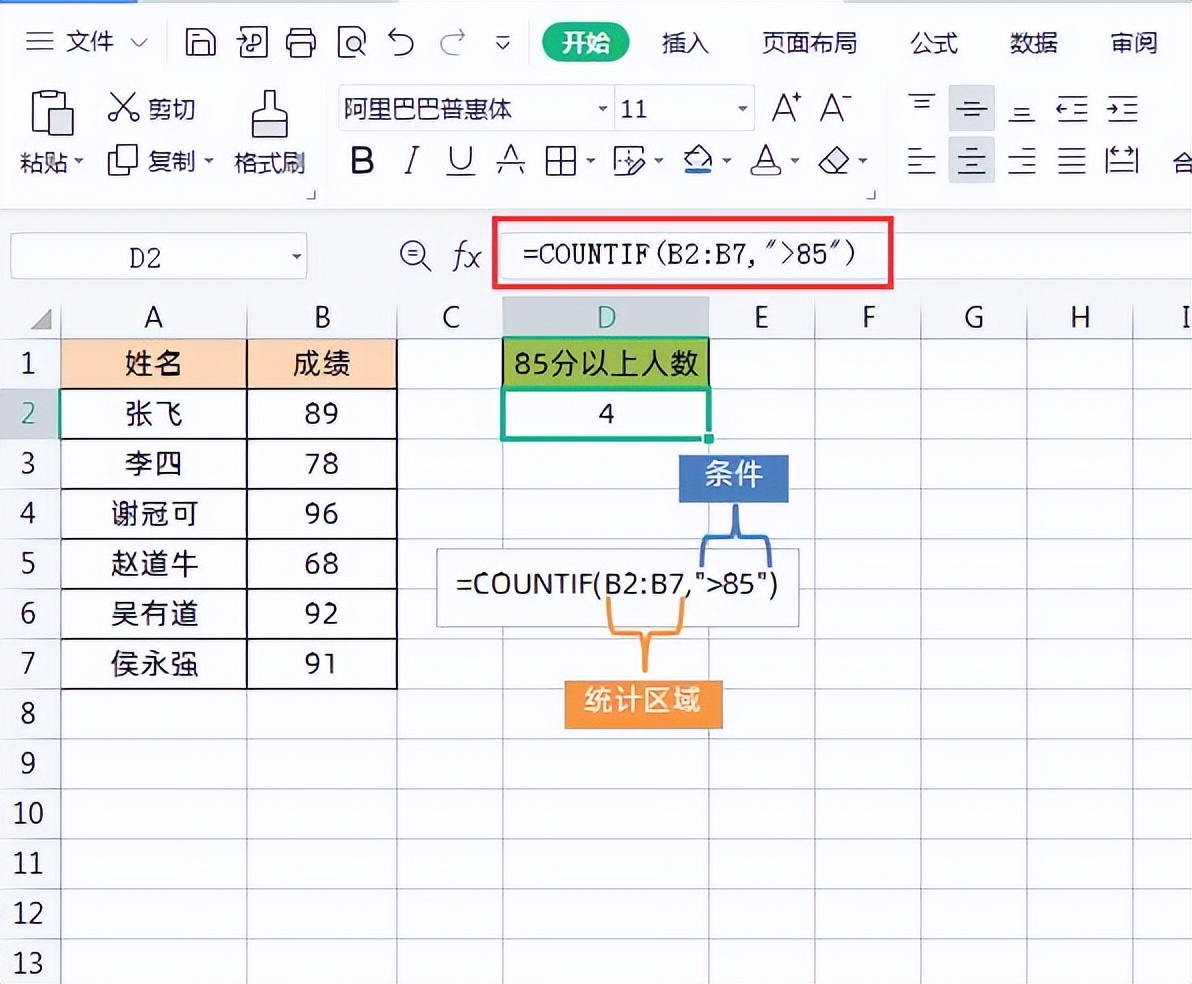The width and height of the screenshot is (1192, 984).
Task: Click the justify alignment icon
Action: click(x=1072, y=160)
